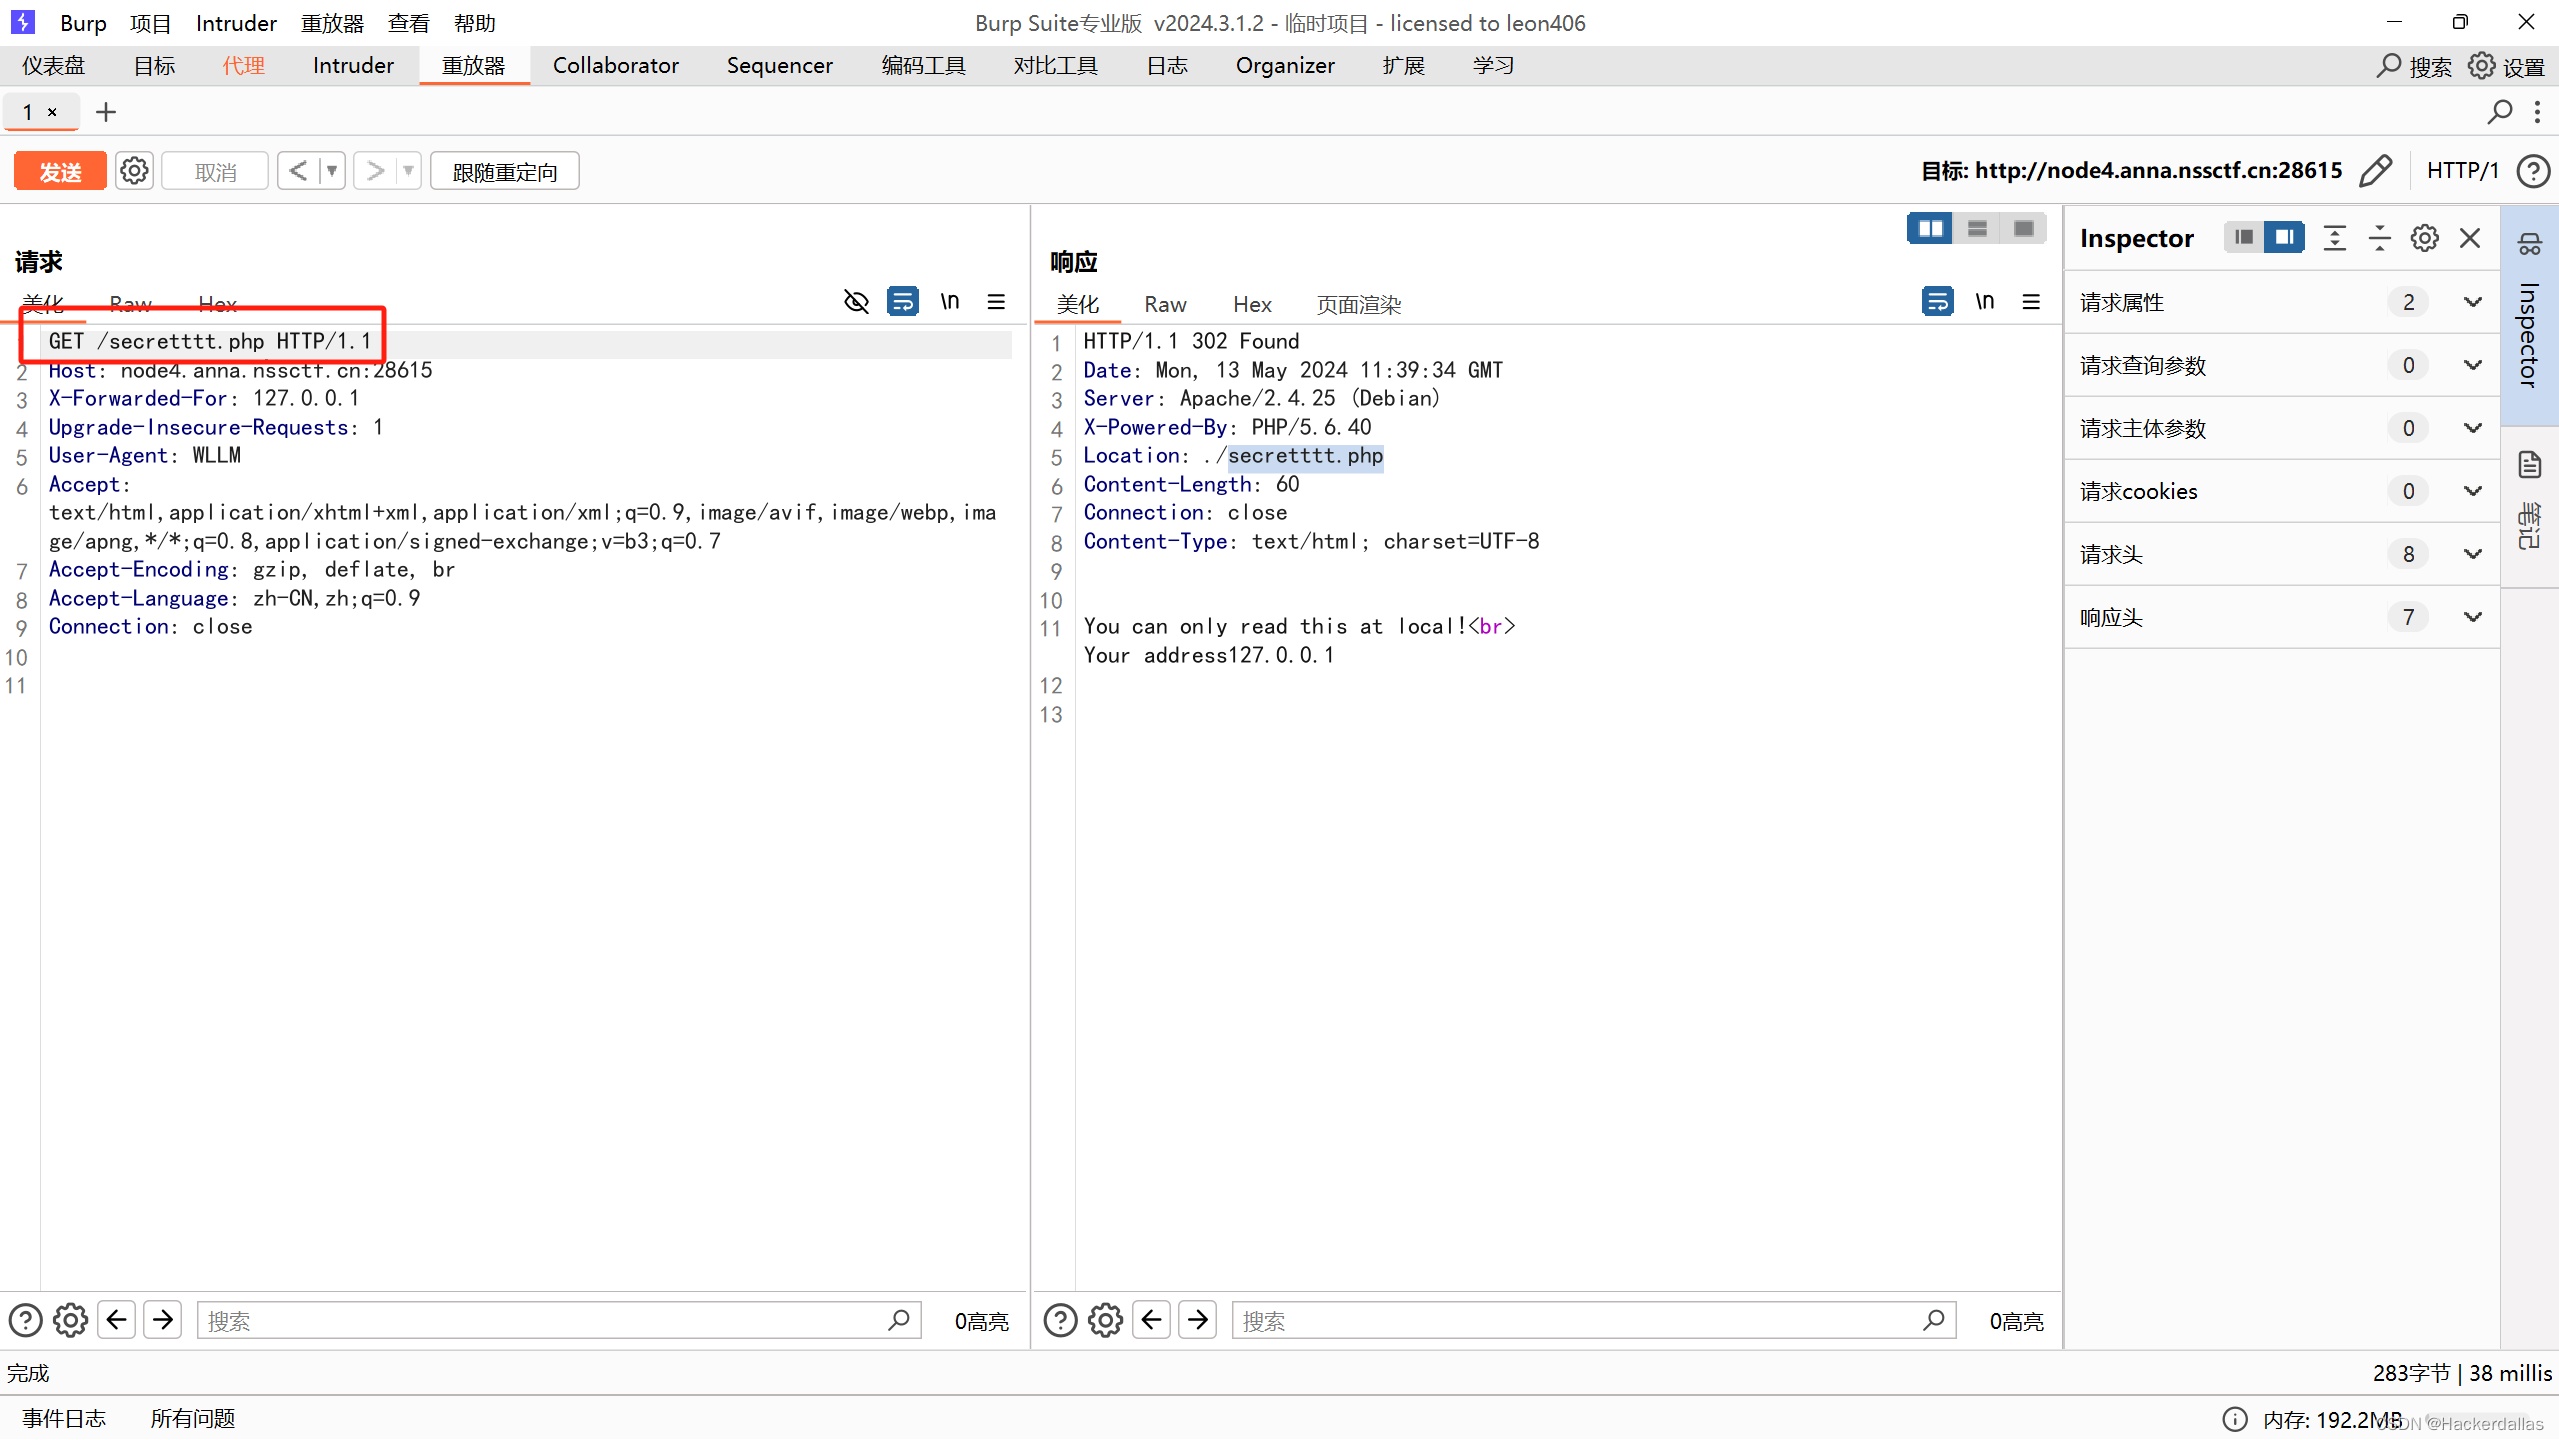Open the Notes icon in right sidebar
Viewport: 2559px width, 1440px height.
pyautogui.click(x=2529, y=465)
